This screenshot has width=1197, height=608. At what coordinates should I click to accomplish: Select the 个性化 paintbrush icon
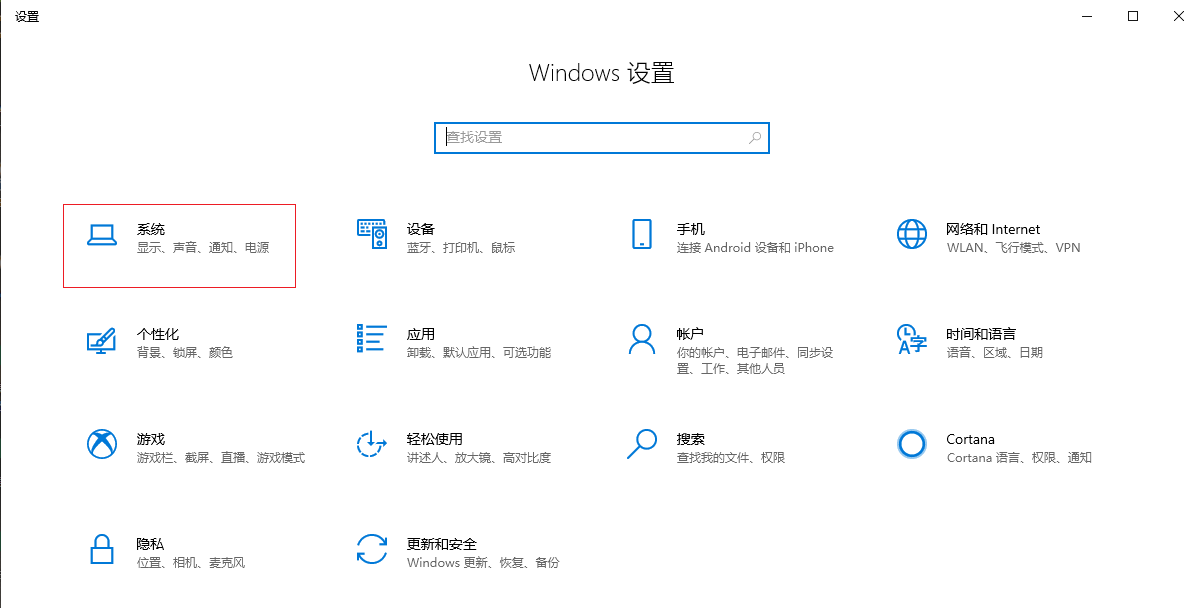coord(101,340)
